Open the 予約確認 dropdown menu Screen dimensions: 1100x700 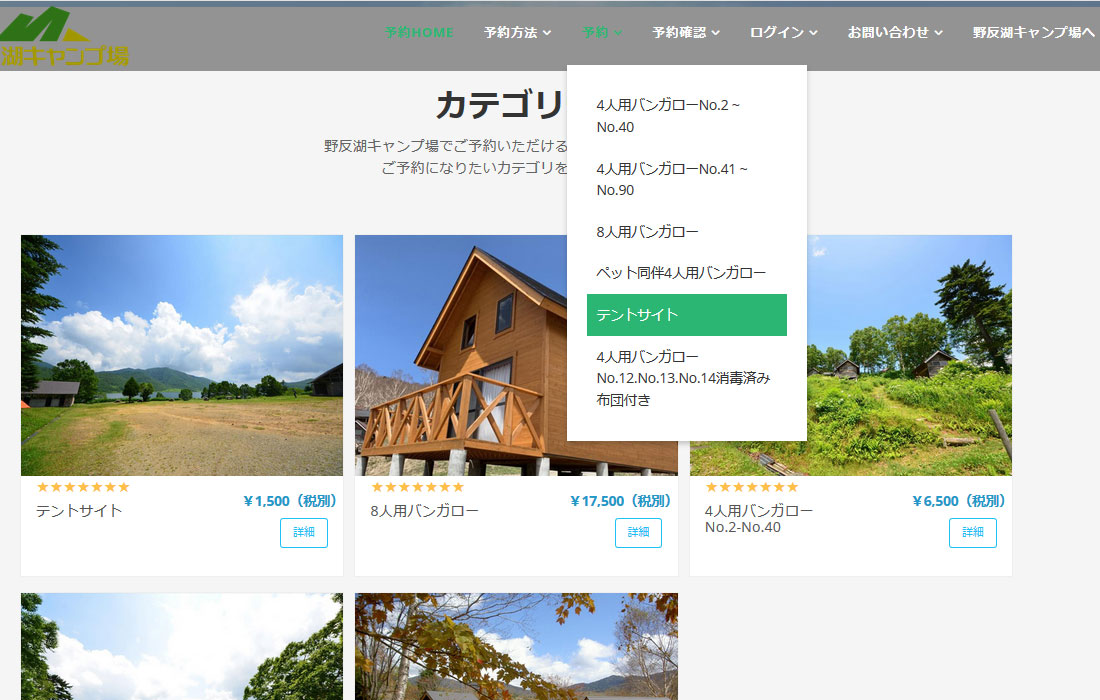pos(686,33)
